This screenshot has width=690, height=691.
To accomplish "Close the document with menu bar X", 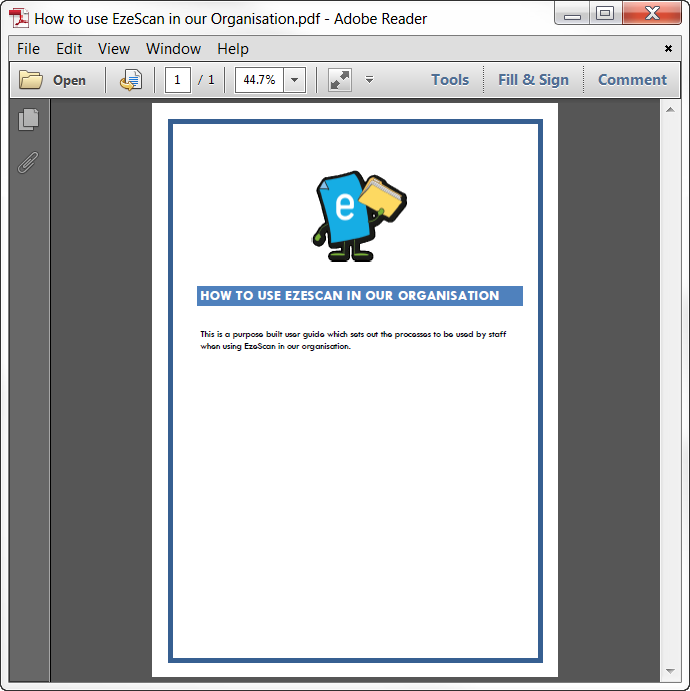I will pyautogui.click(x=668, y=48).
